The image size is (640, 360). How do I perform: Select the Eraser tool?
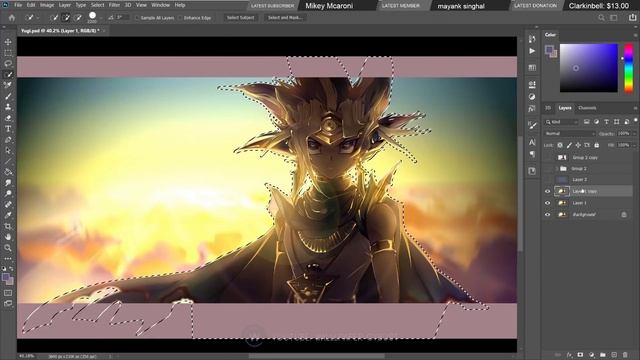(x=8, y=118)
